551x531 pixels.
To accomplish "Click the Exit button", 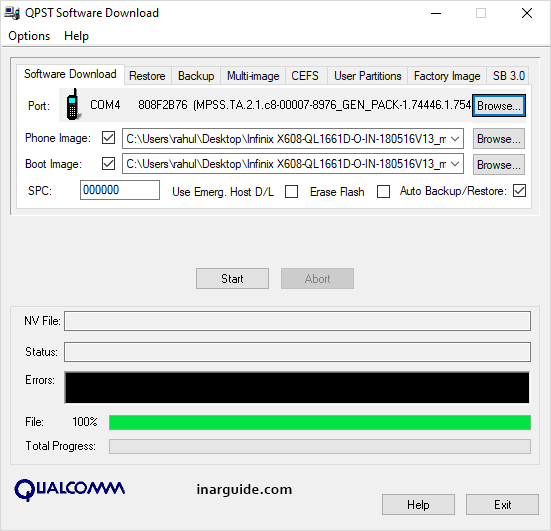I will point(503,505).
